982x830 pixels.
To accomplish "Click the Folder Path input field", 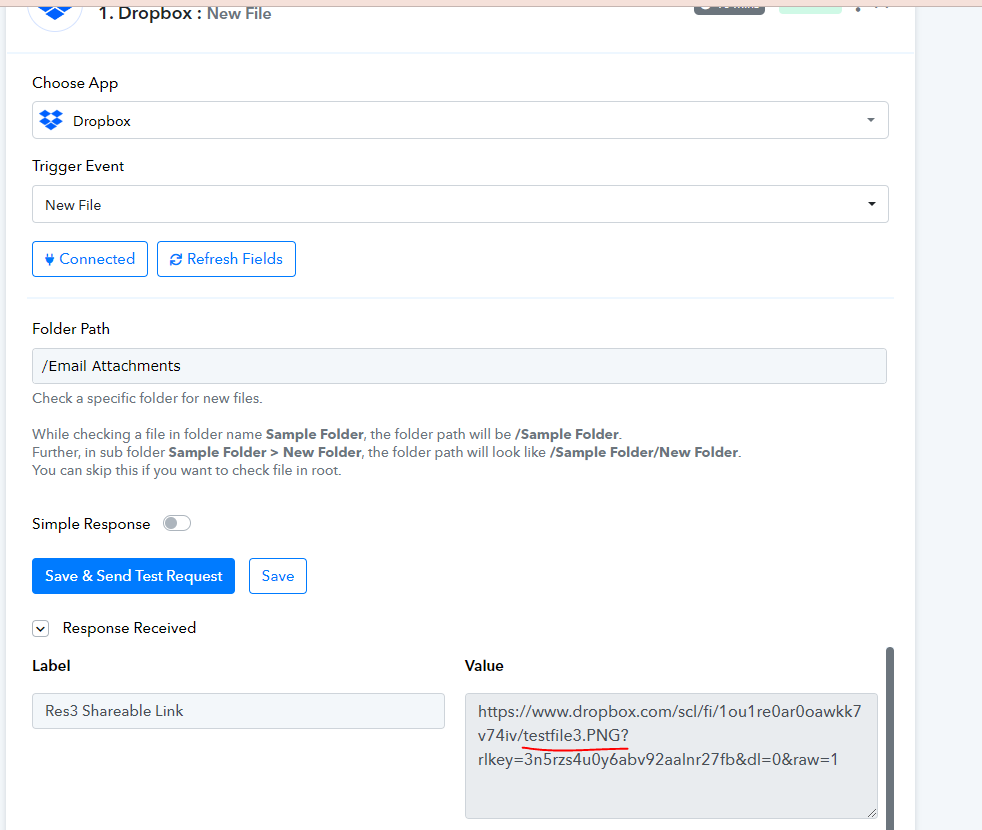I will click(x=459, y=366).
